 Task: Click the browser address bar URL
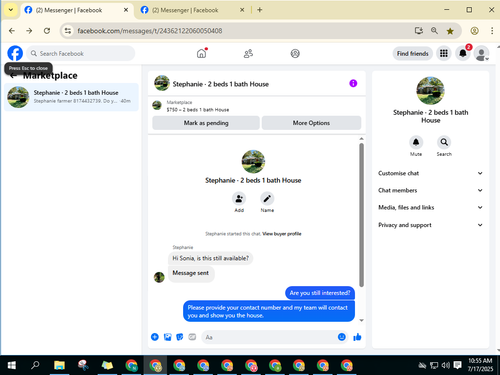(150, 31)
